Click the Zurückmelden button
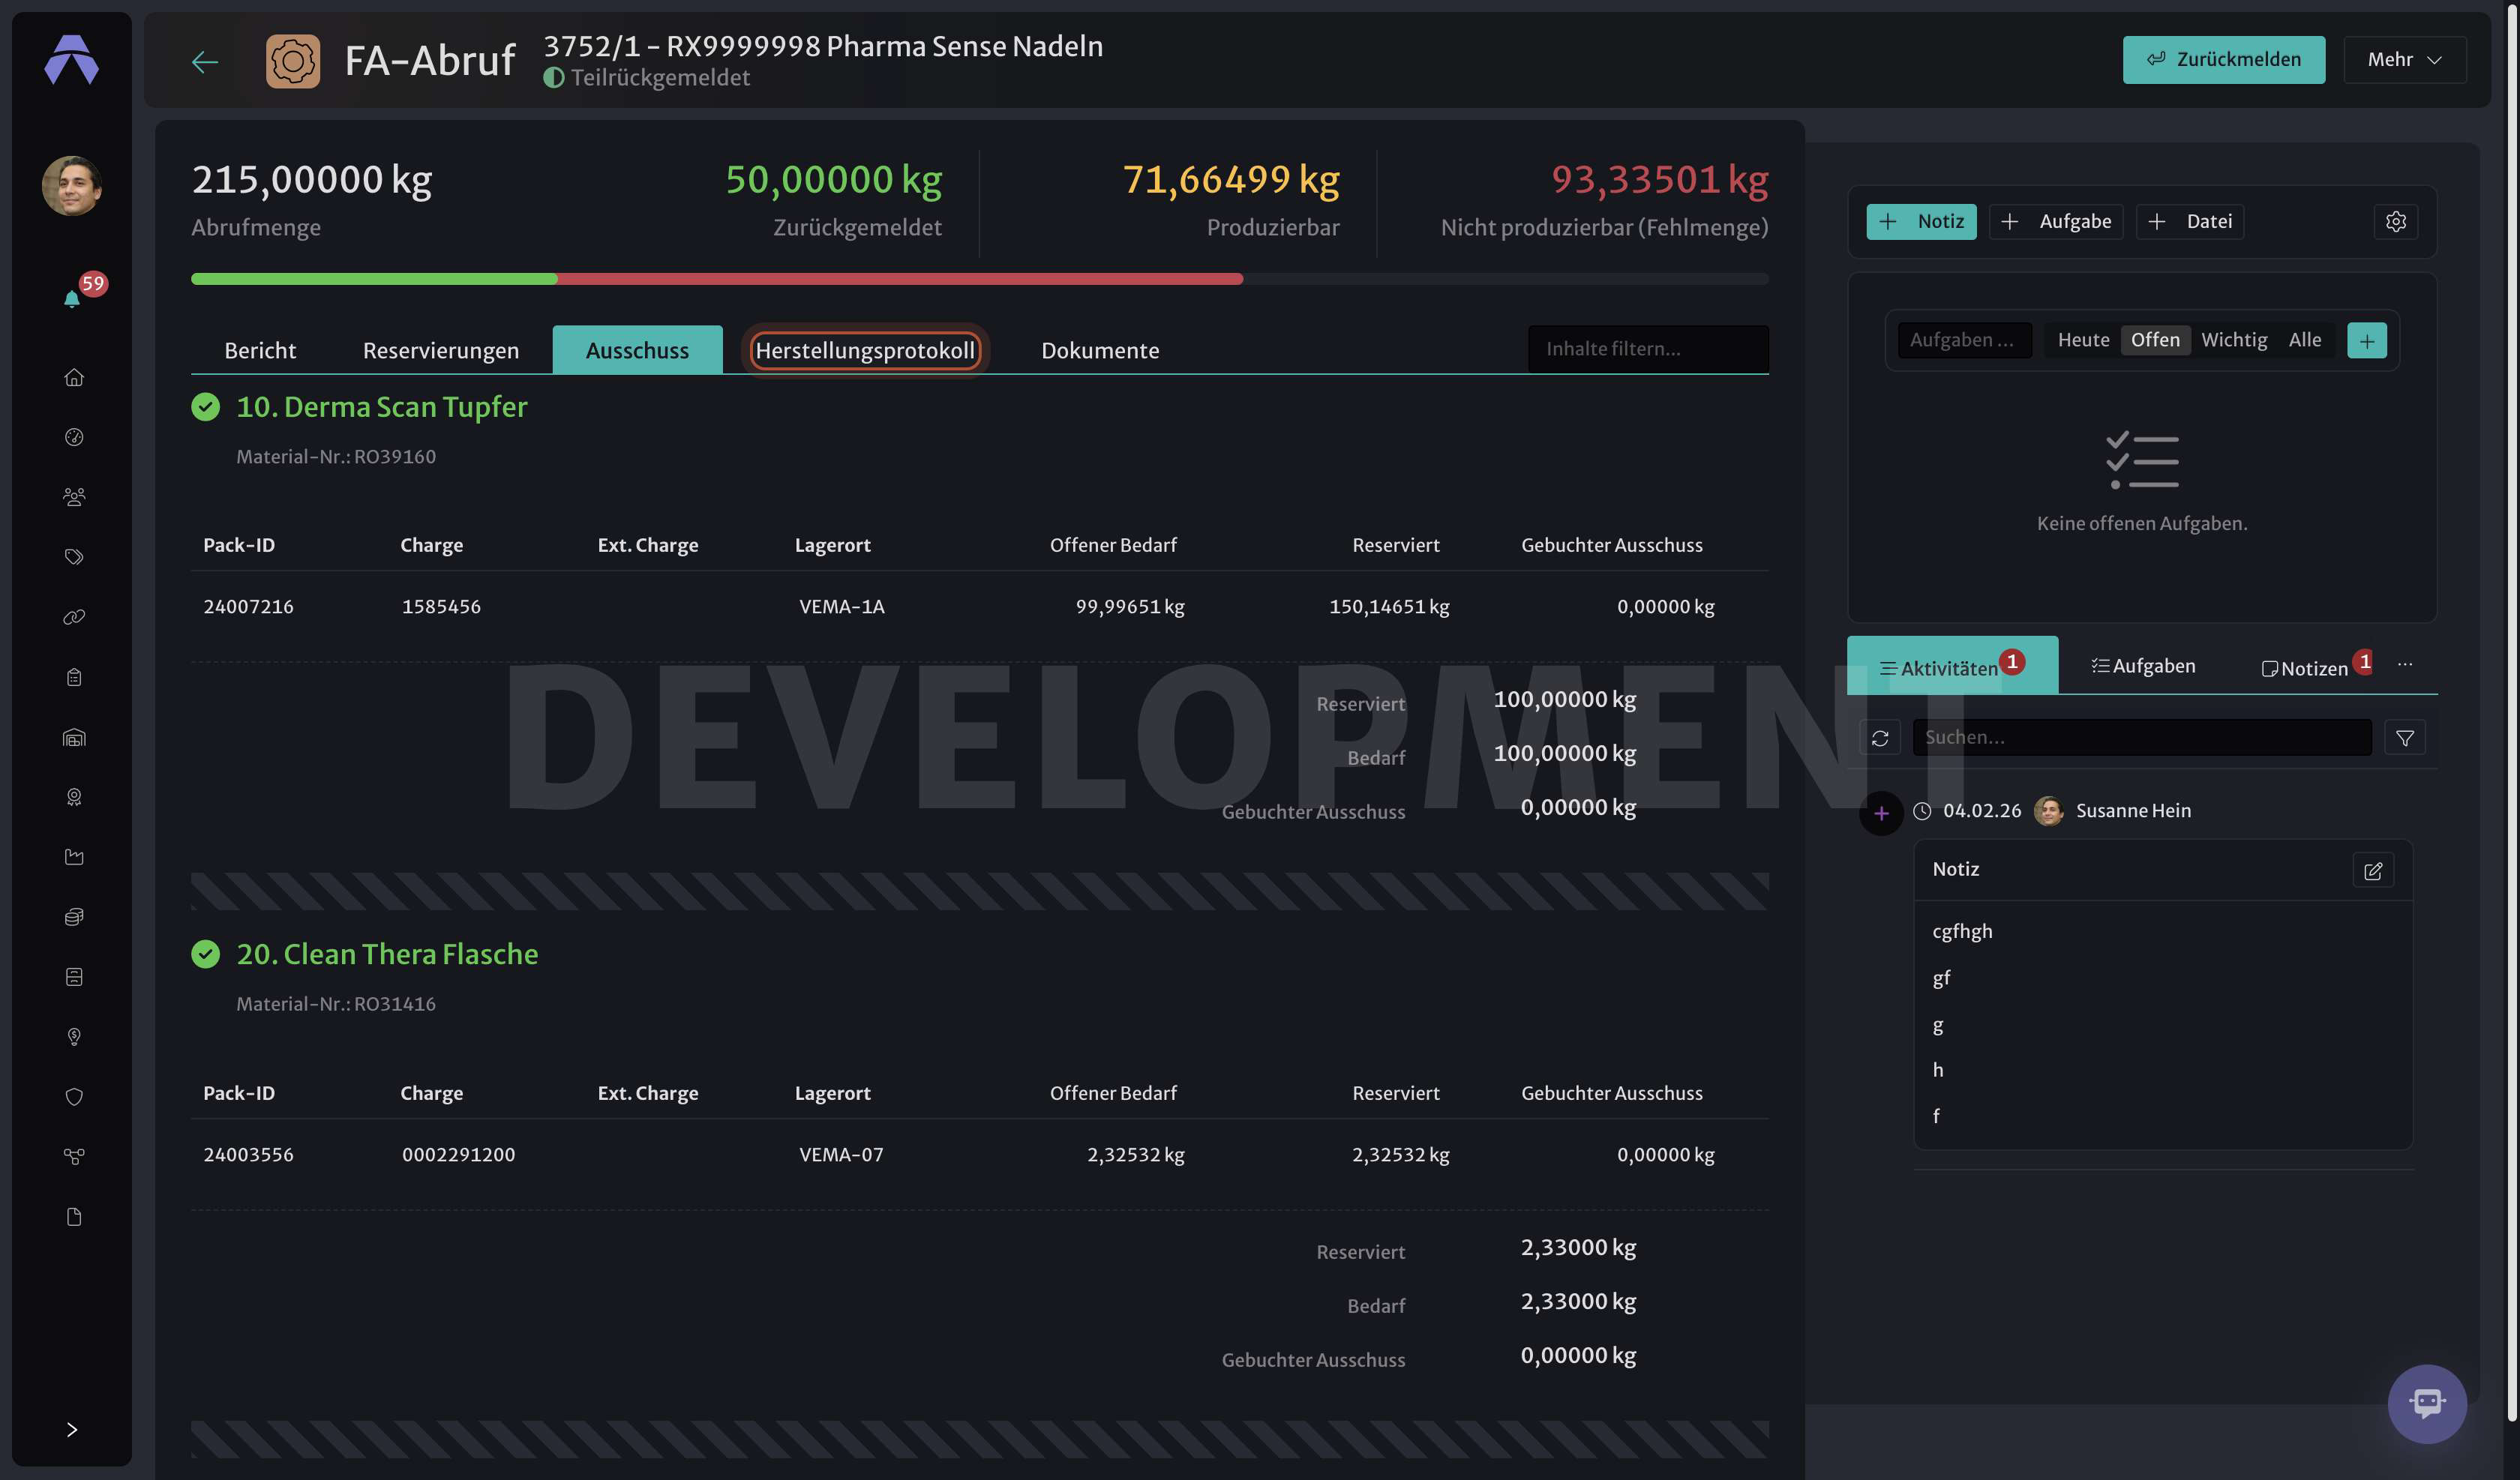The image size is (2520, 1480). click(x=2224, y=60)
